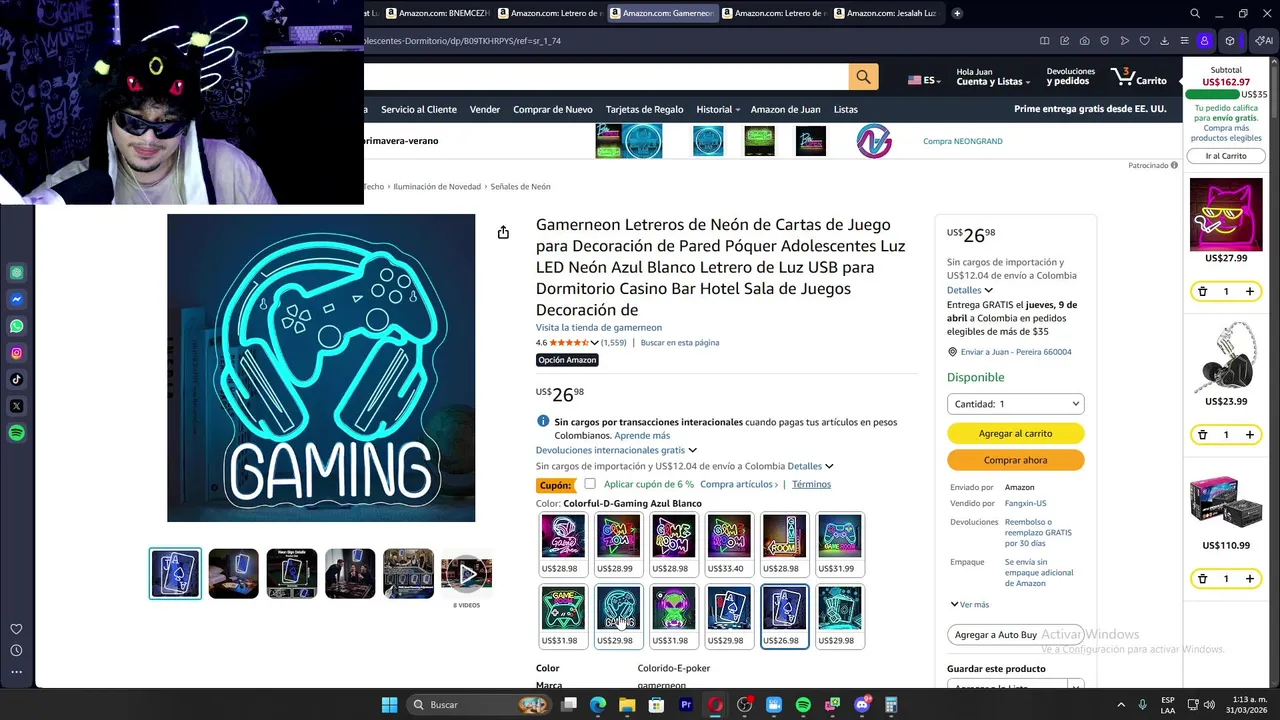This screenshot has width=1280, height=720.
Task: Visit la tienda de gamerneon link
Action: [x=598, y=327]
